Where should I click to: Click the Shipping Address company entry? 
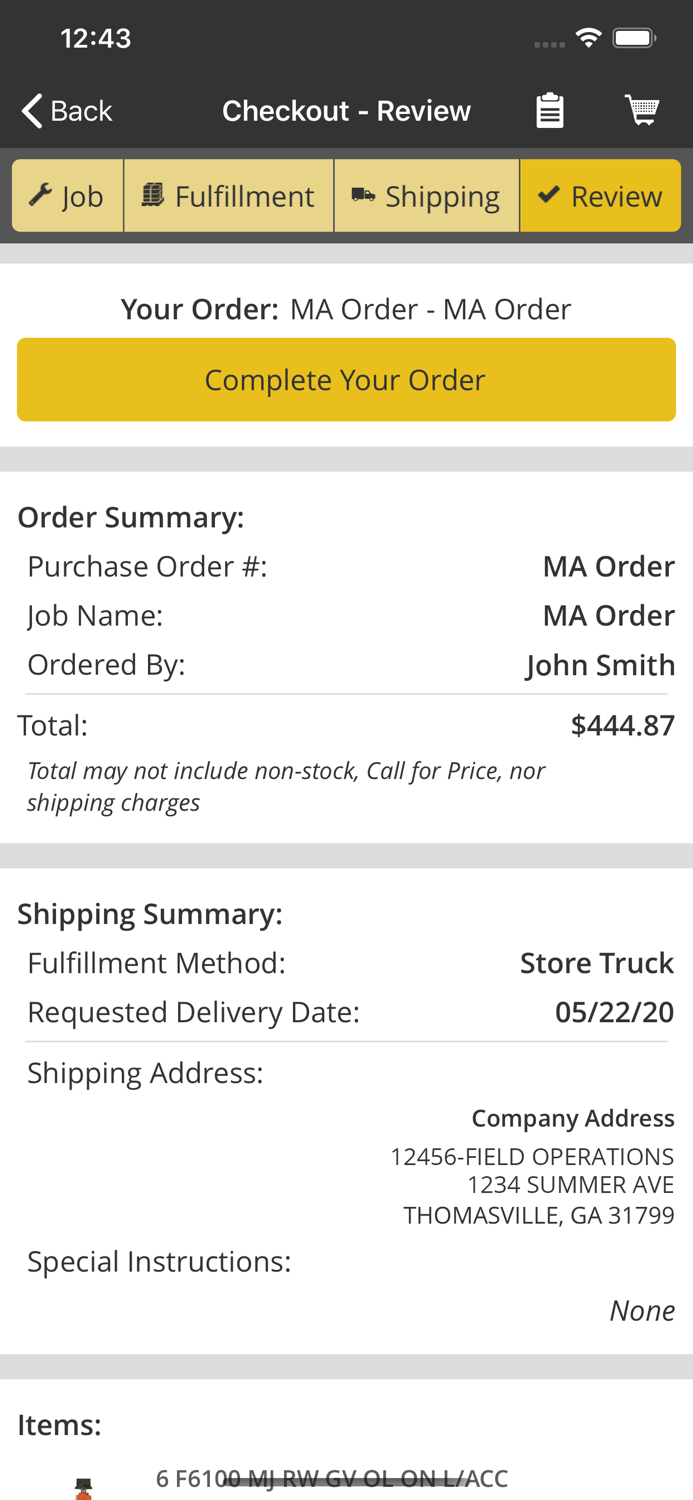[573, 1118]
